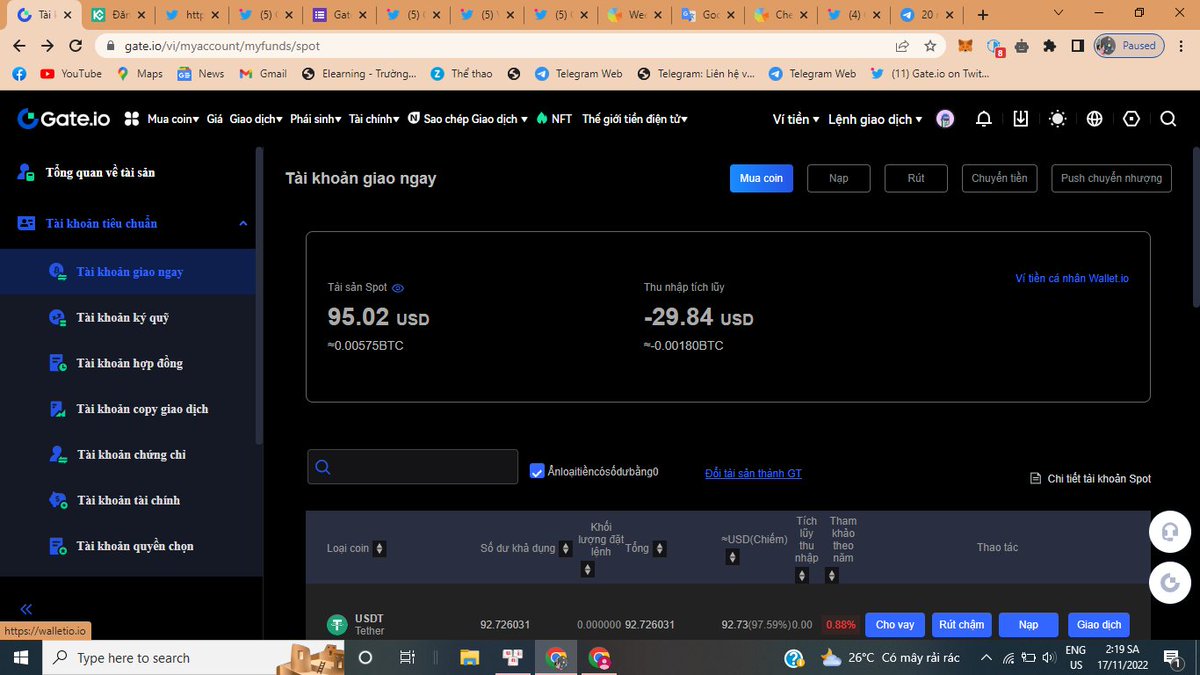This screenshot has width=1200, height=675.
Task: Open Chrome extensions puzzle icon
Action: (1049, 46)
